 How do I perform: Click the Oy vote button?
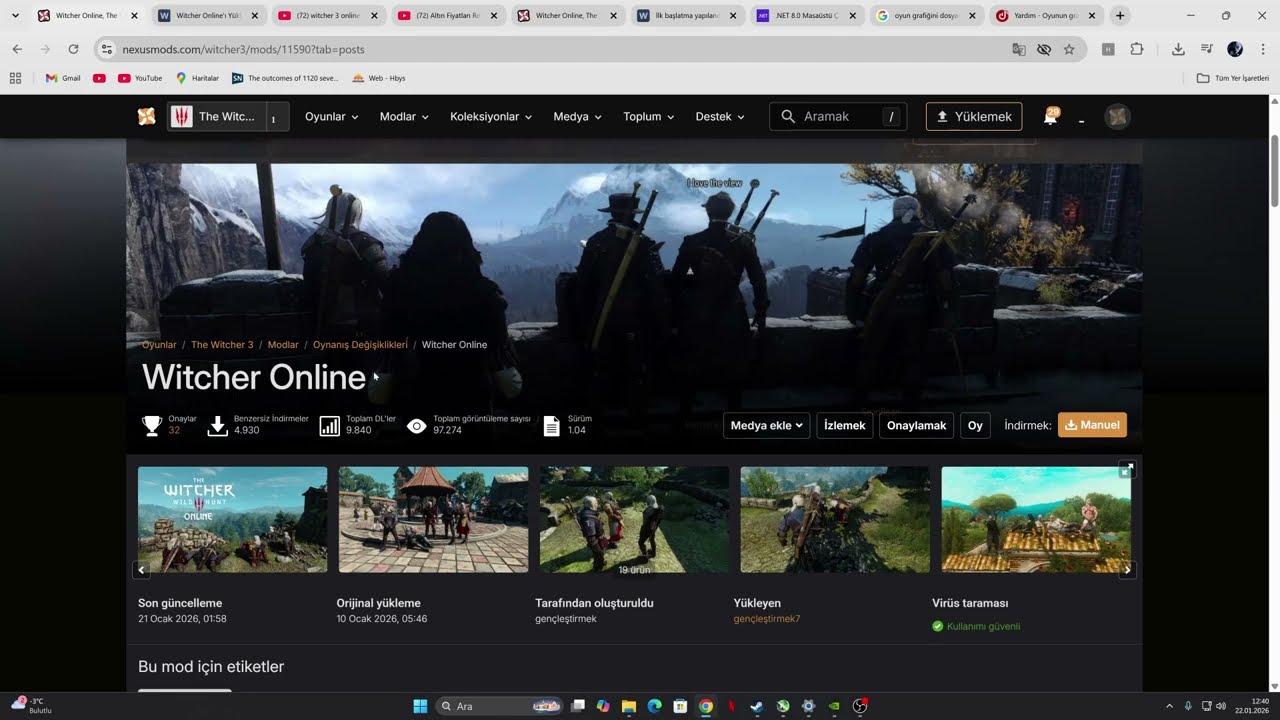pyautogui.click(x=975, y=426)
